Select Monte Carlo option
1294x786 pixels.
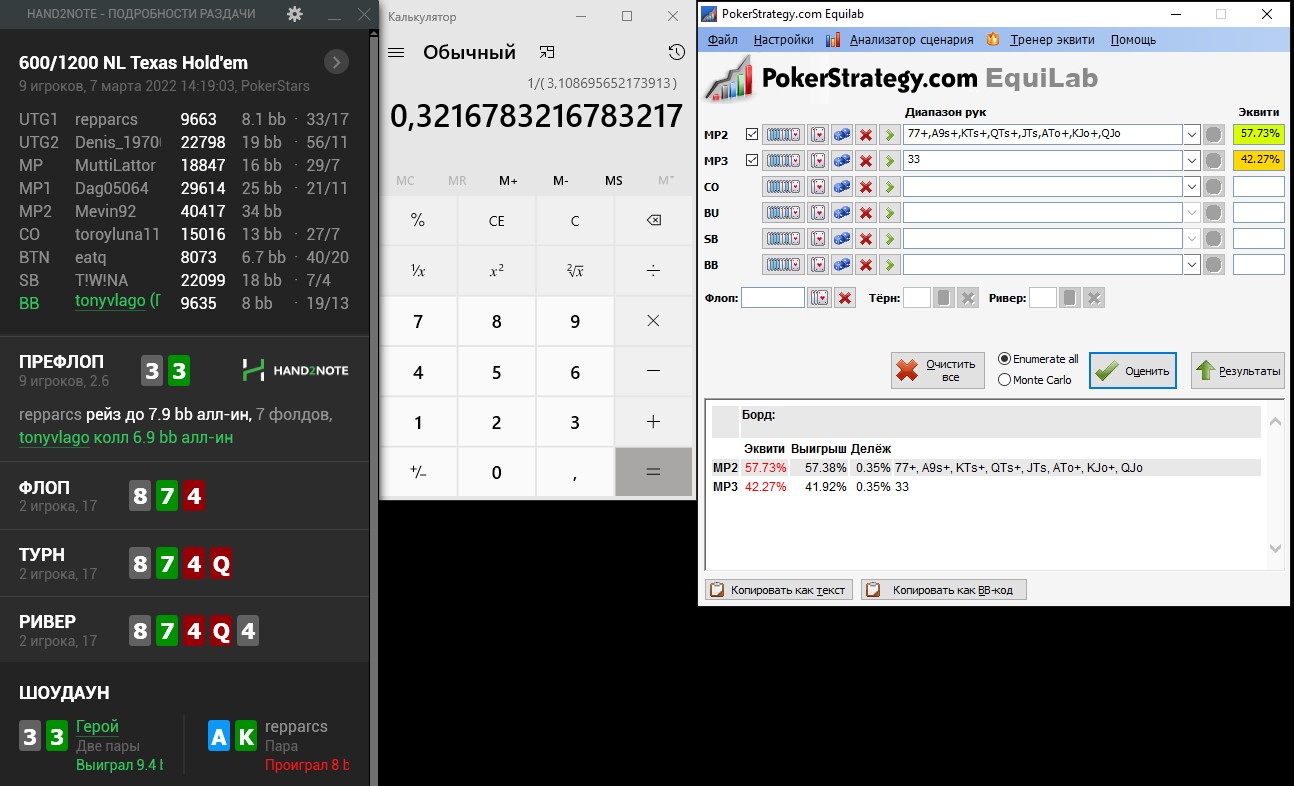click(x=1034, y=380)
